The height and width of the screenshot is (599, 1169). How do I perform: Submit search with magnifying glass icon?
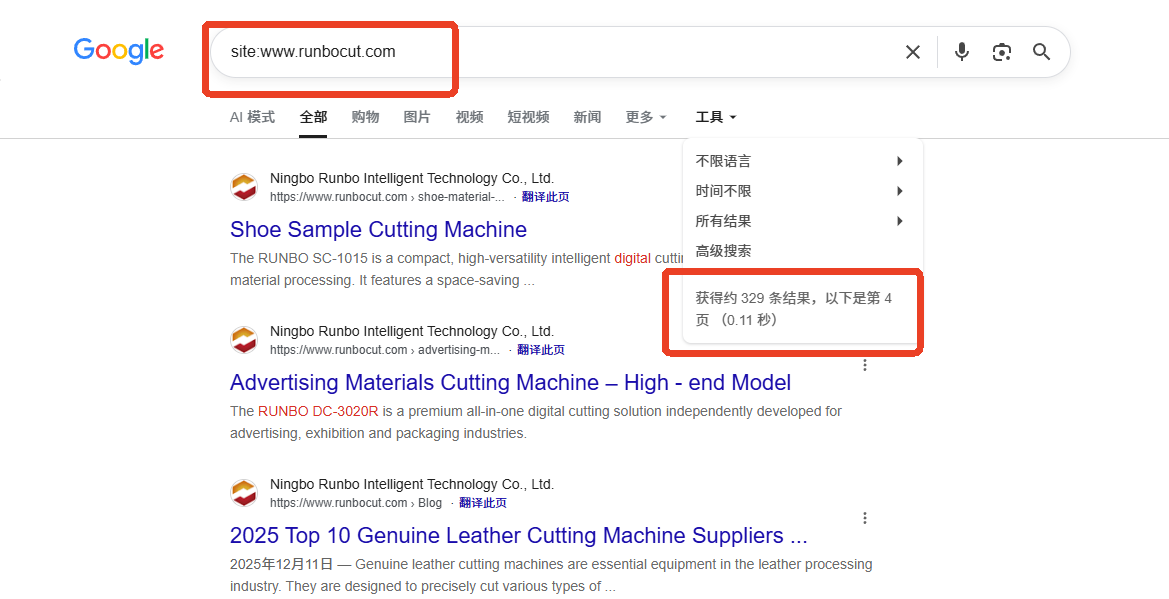pyautogui.click(x=1042, y=51)
